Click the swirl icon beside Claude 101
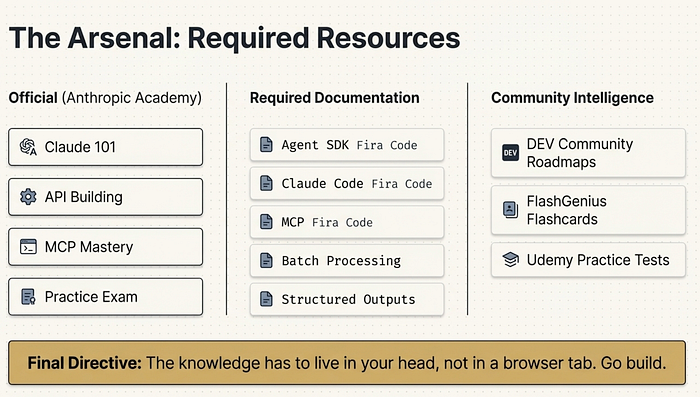This screenshot has width=700, height=397. (x=28, y=147)
